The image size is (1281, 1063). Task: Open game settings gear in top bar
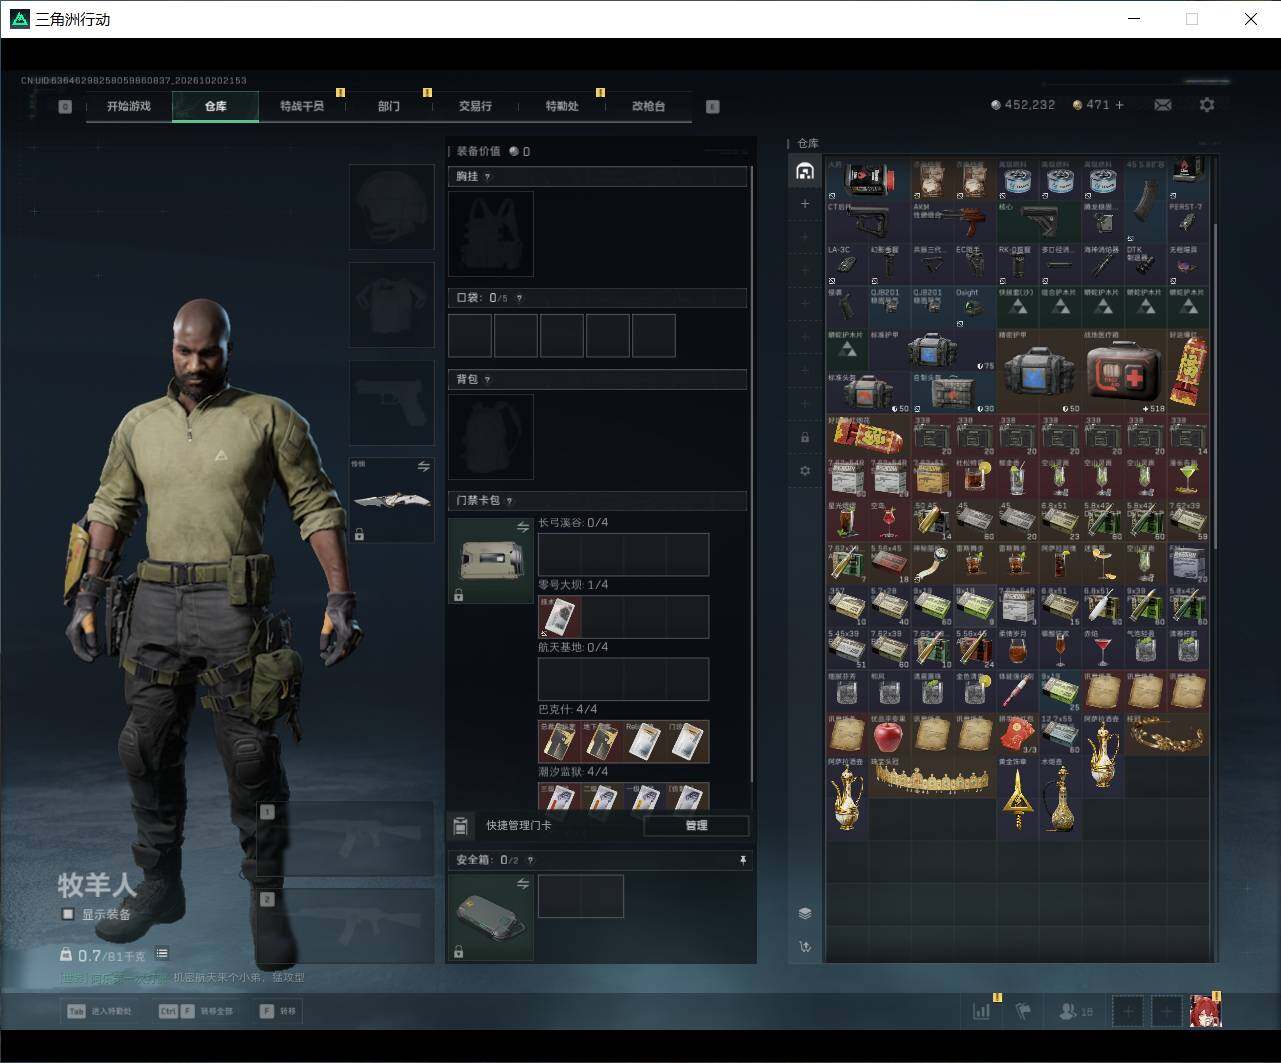pyautogui.click(x=1207, y=105)
